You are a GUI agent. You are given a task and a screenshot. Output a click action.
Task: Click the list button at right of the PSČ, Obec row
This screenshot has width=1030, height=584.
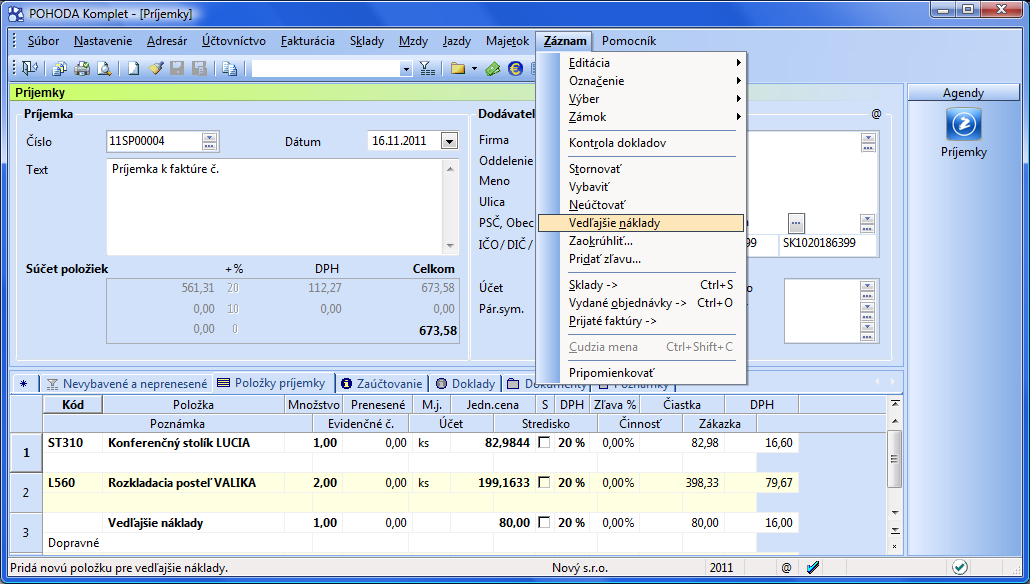867,223
